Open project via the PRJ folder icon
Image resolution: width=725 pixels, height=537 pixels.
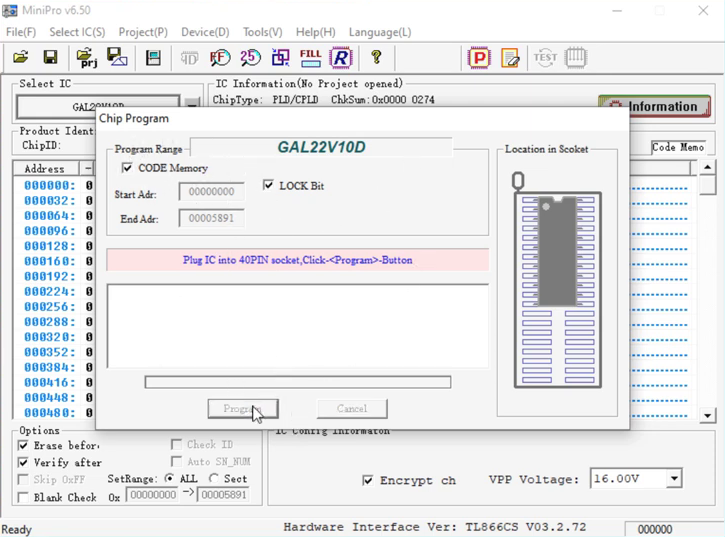86,58
